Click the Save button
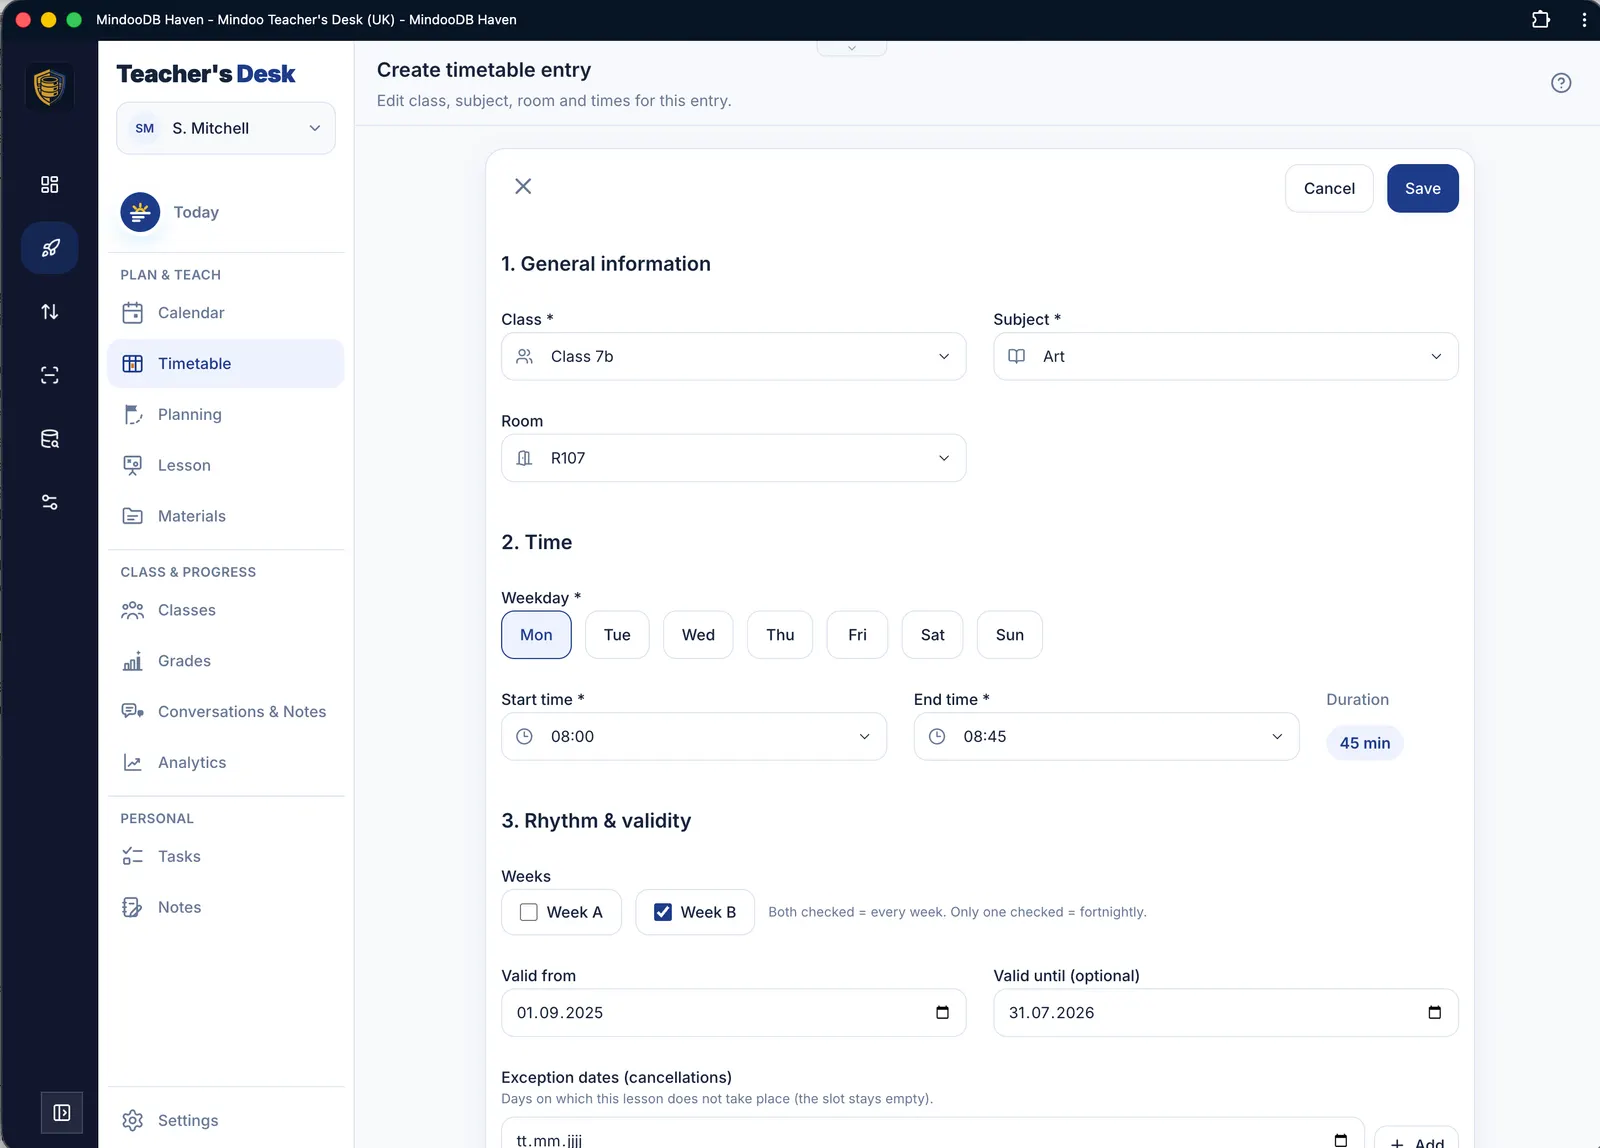 (1423, 188)
